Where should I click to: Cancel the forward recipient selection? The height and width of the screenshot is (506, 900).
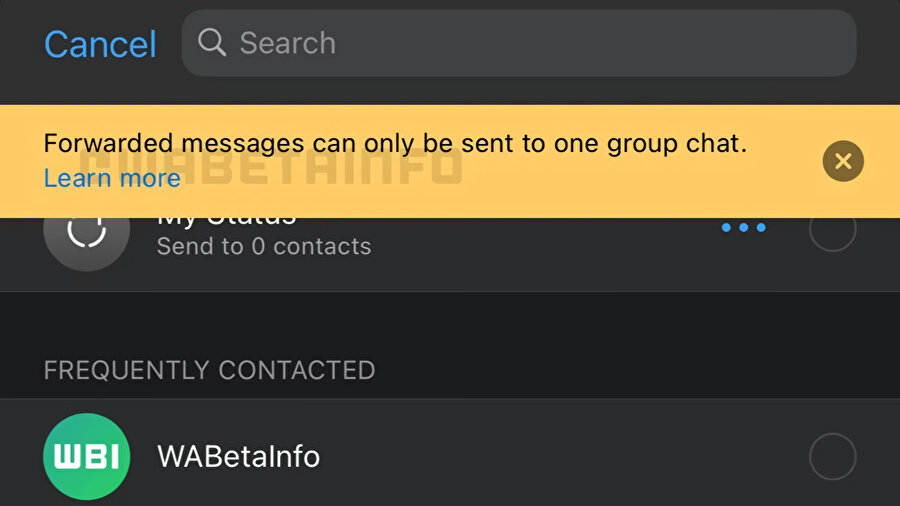click(x=100, y=44)
